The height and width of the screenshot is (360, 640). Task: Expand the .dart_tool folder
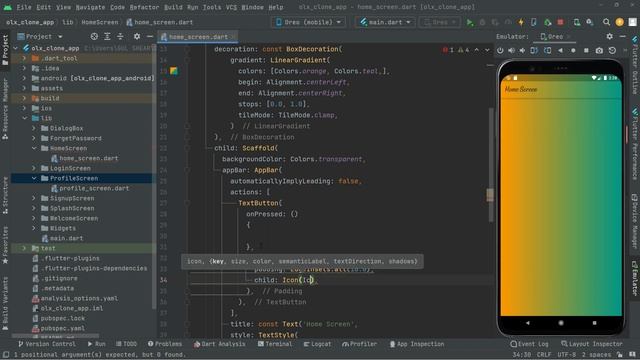point(24,58)
